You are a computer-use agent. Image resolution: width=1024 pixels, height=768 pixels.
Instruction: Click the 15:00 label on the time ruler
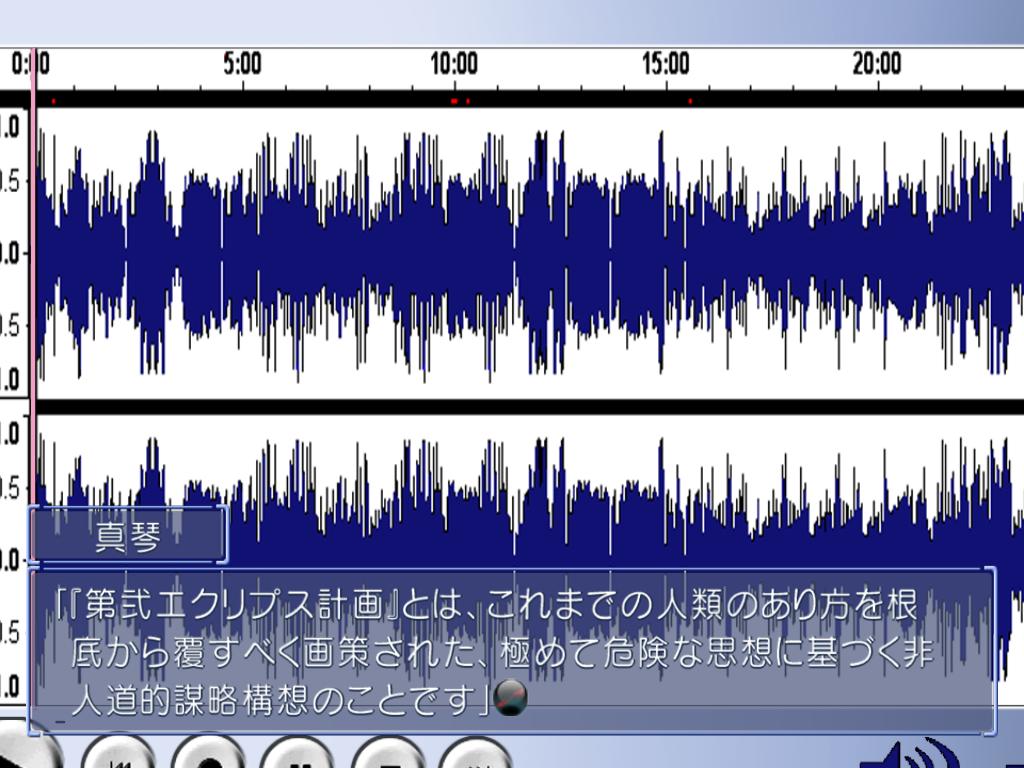[x=665, y=64]
